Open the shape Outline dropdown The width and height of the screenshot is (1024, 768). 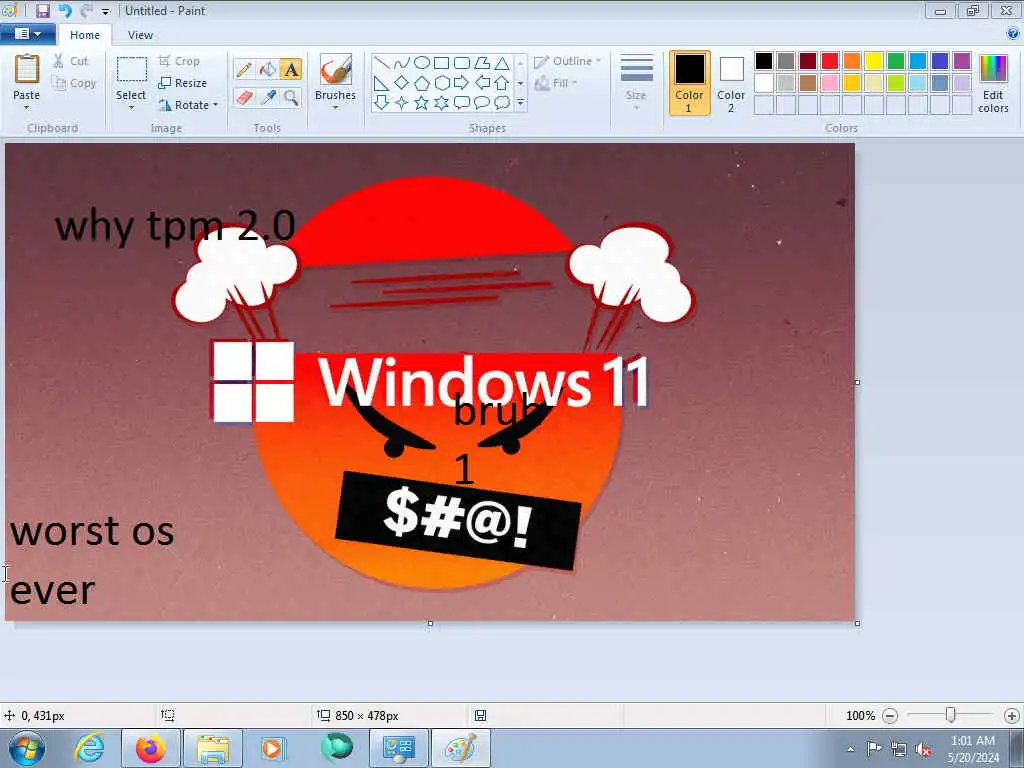567,61
